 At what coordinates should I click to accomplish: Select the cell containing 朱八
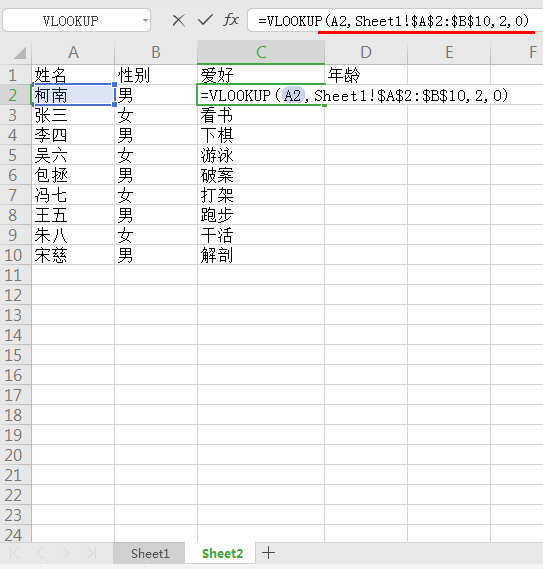tap(73, 235)
